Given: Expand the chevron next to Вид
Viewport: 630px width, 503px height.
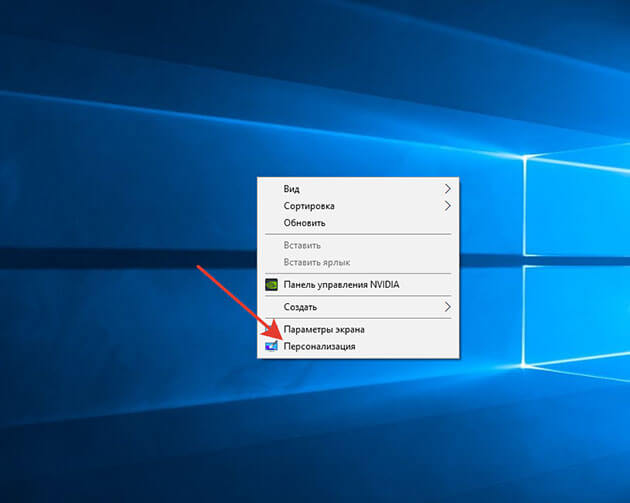Looking at the screenshot, I should [448, 189].
